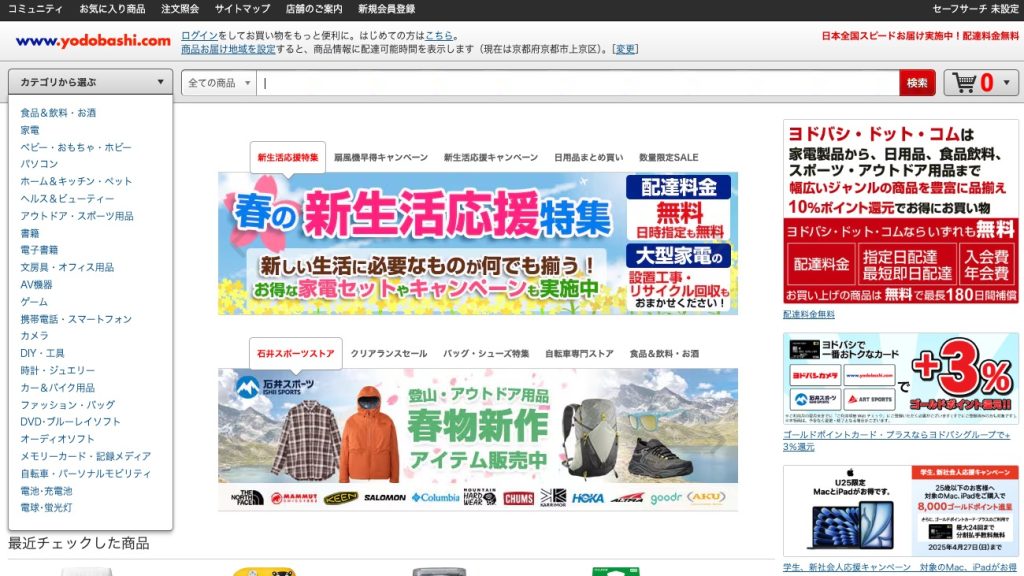Viewport: 1024px width, 576px height.
Task: Open サイトマップ in top menu
Action: [242, 9]
